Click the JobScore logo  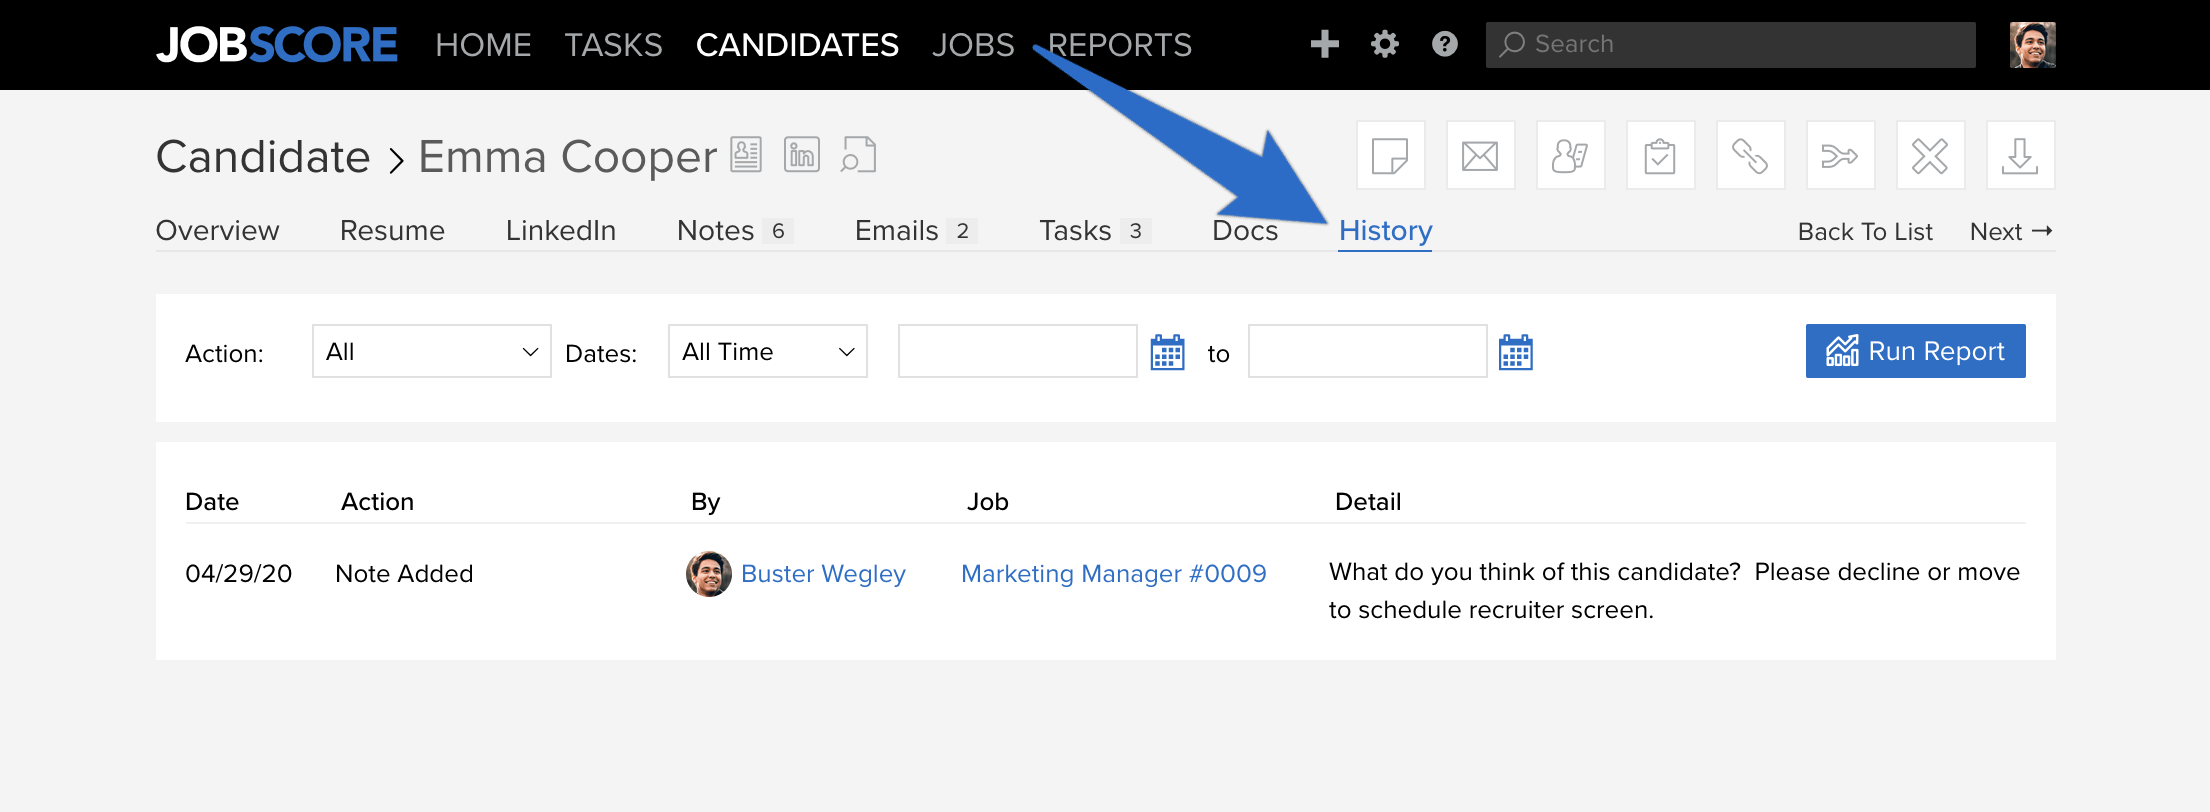[x=277, y=45]
